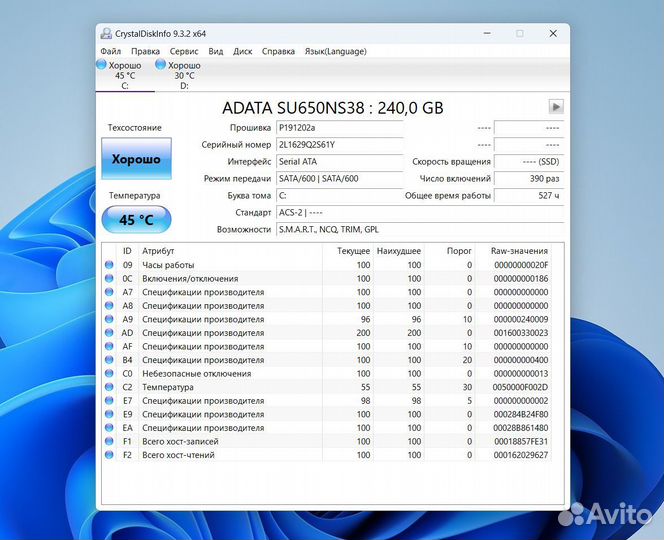Click the power-on count value 390 раз
This screenshot has width=664, height=540.
(529, 179)
